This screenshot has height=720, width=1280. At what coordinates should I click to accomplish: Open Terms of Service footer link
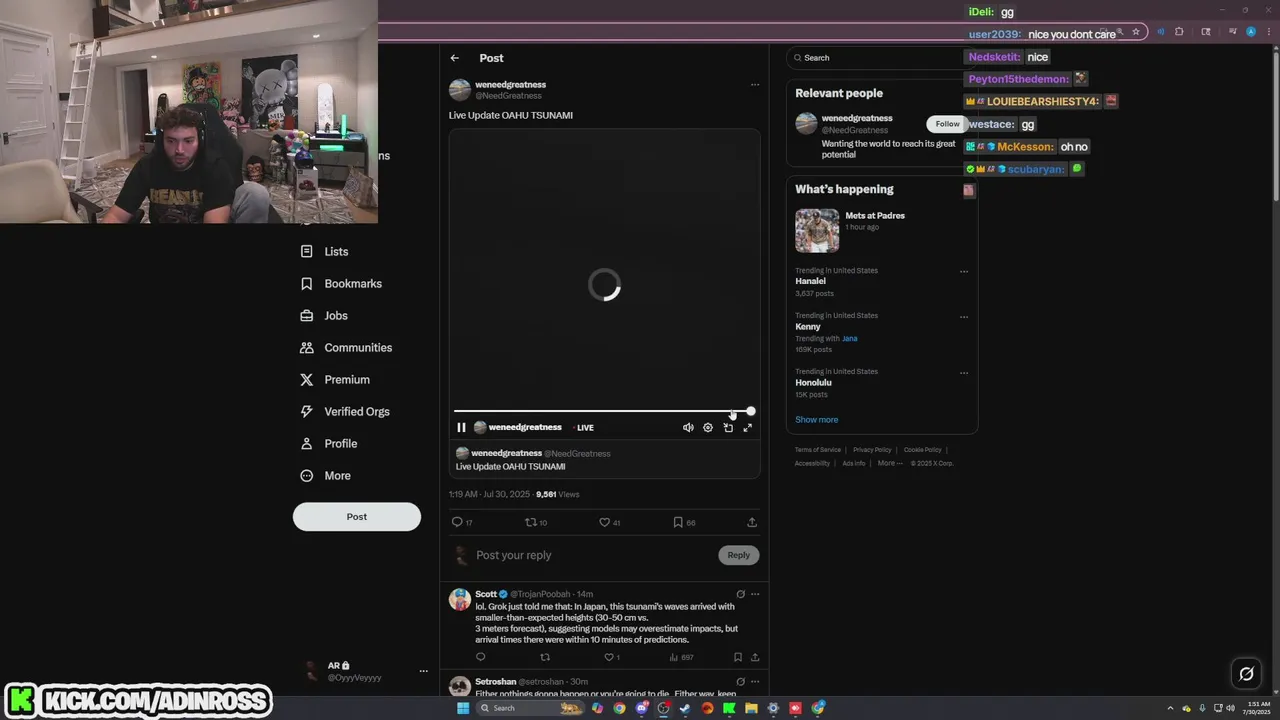pos(818,450)
